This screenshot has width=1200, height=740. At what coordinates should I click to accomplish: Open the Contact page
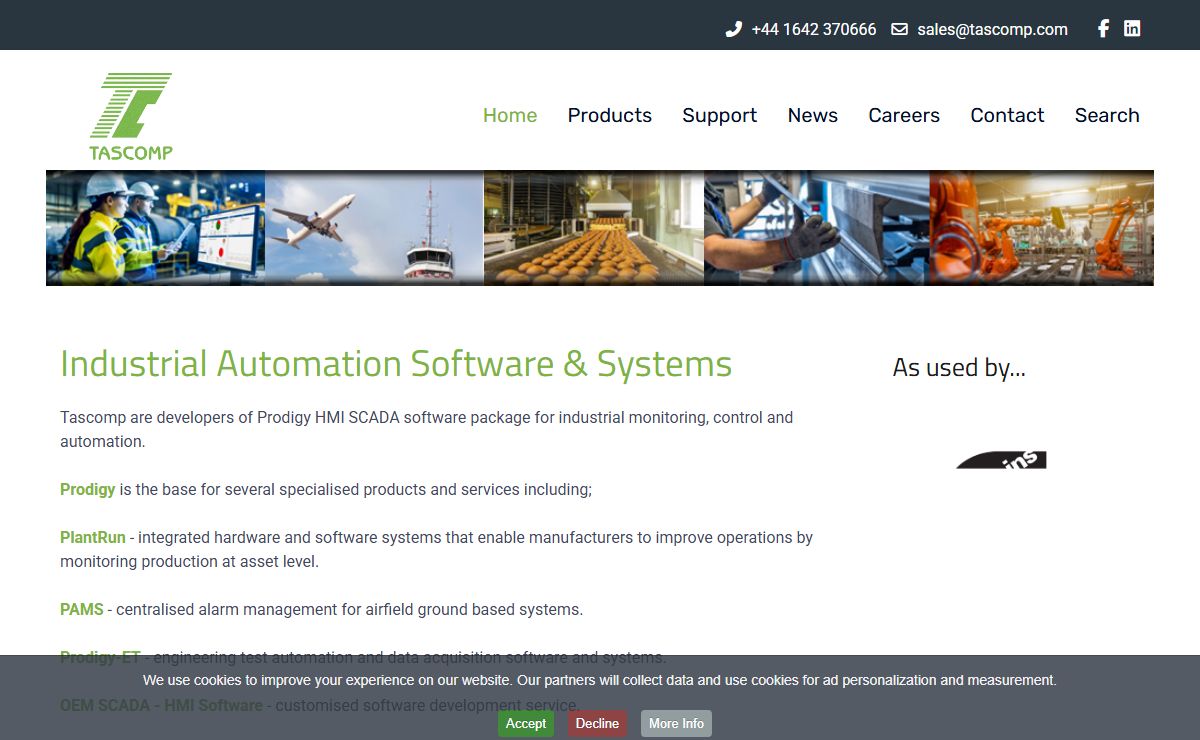[x=1007, y=115]
